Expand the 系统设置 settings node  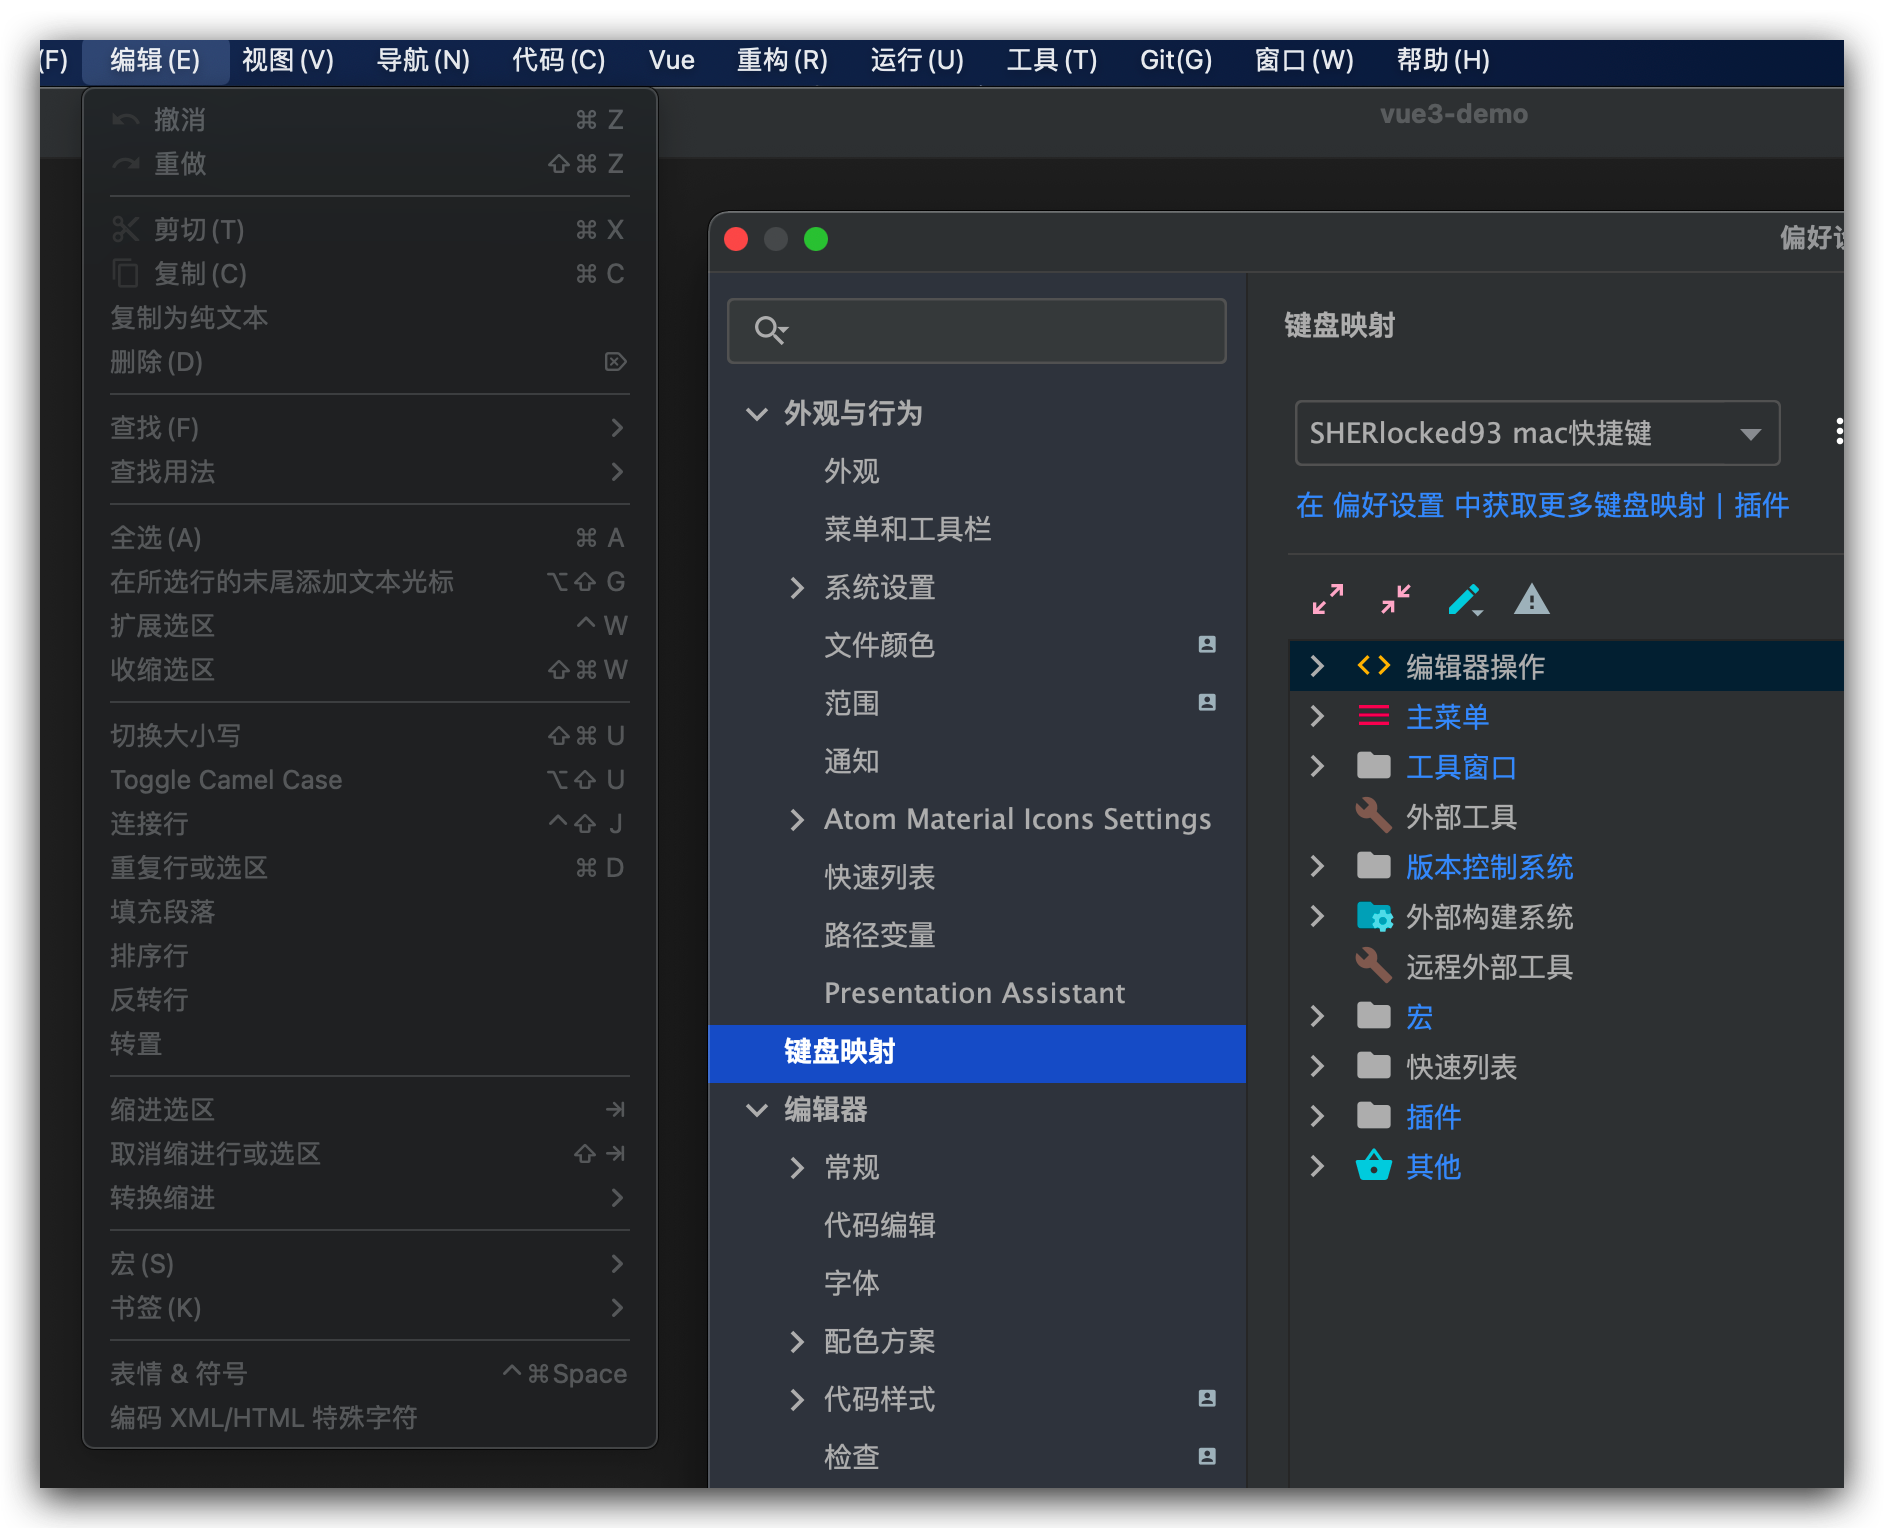pos(797,587)
